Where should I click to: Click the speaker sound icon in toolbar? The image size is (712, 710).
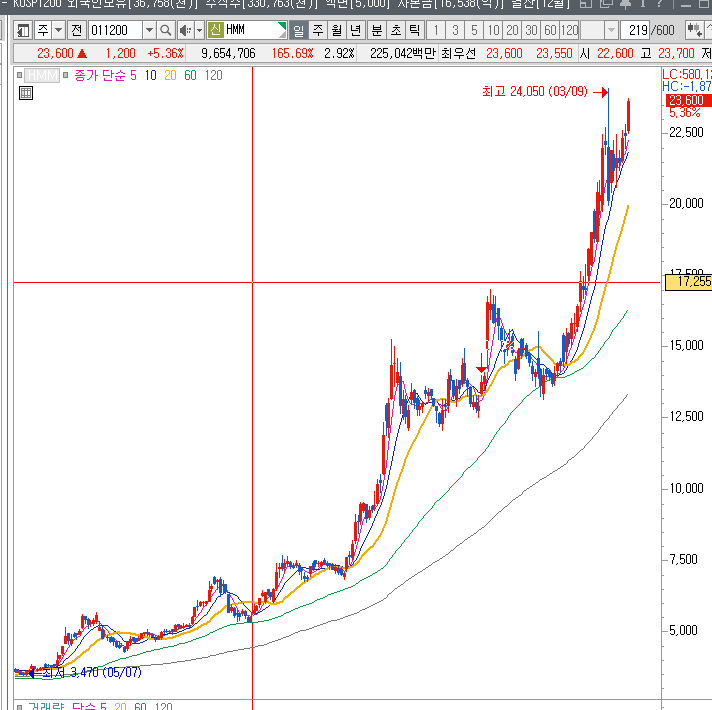185,30
